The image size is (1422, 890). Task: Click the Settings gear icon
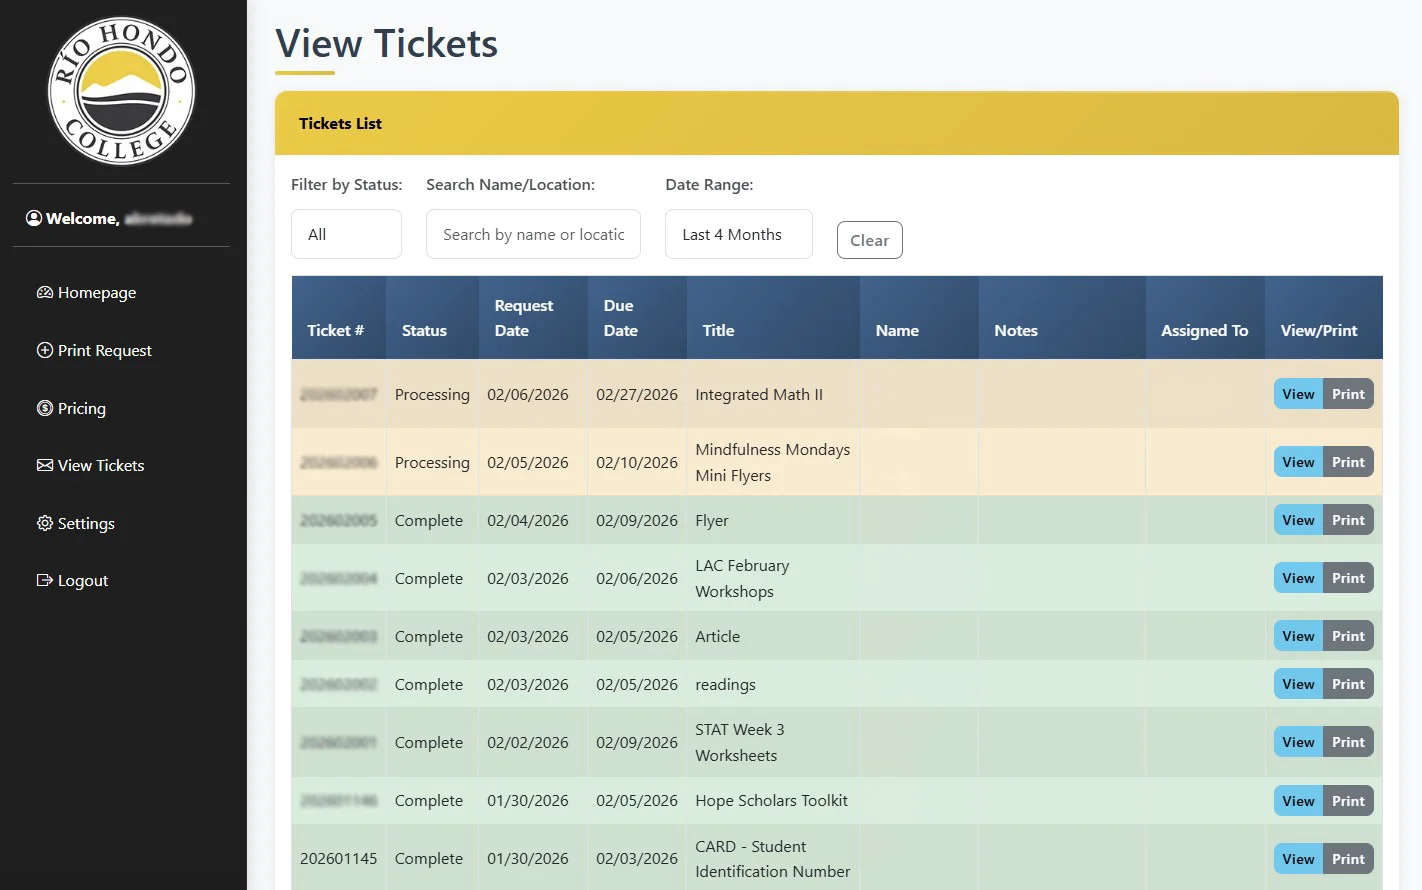pos(45,523)
